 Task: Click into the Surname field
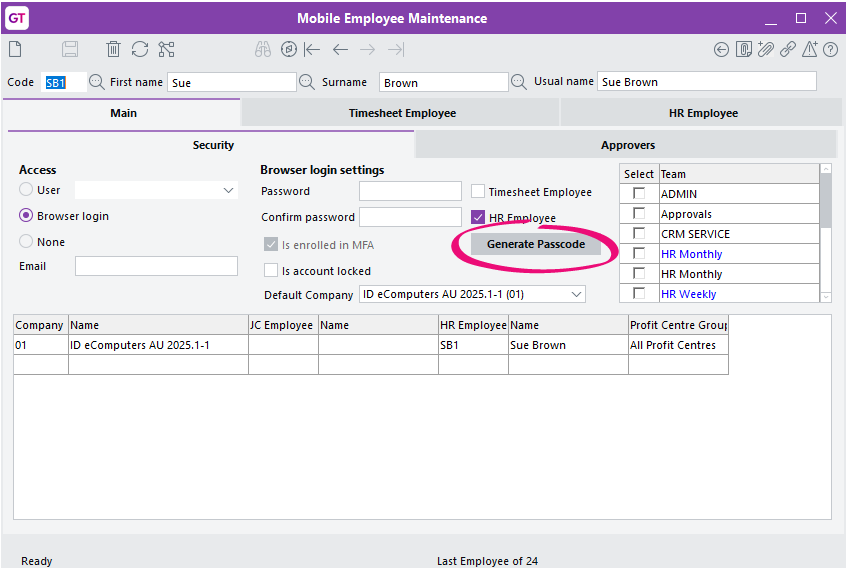tap(443, 82)
